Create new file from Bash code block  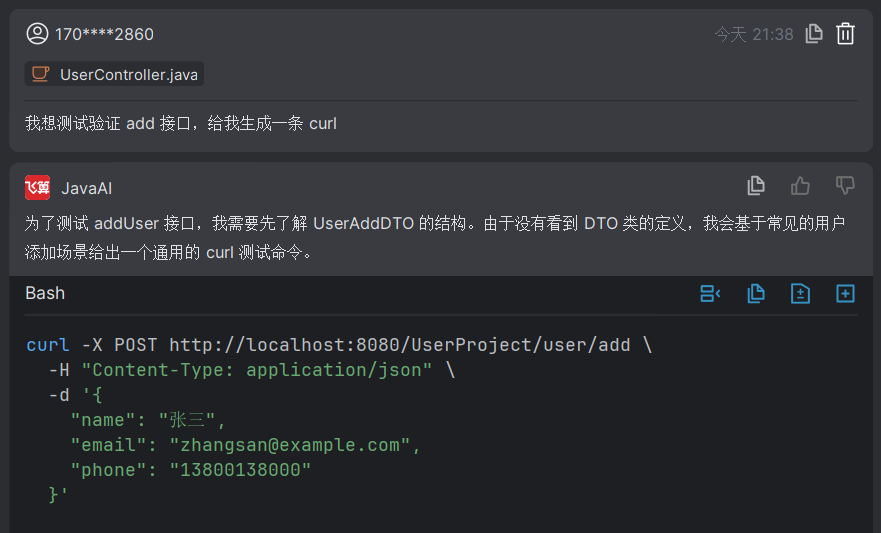tap(845, 293)
